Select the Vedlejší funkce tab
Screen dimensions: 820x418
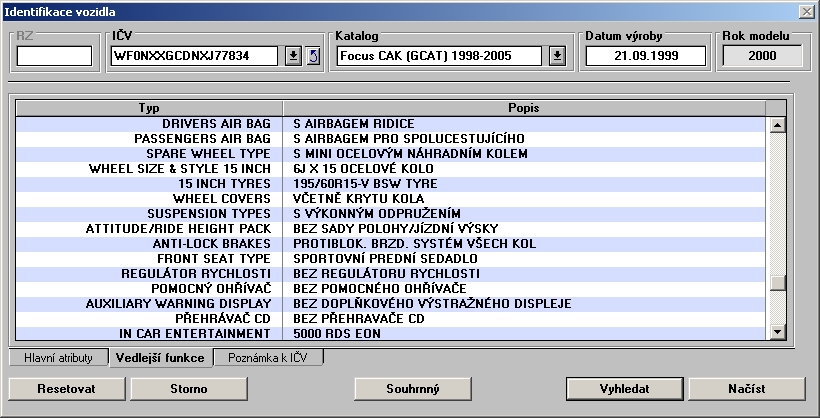point(159,357)
